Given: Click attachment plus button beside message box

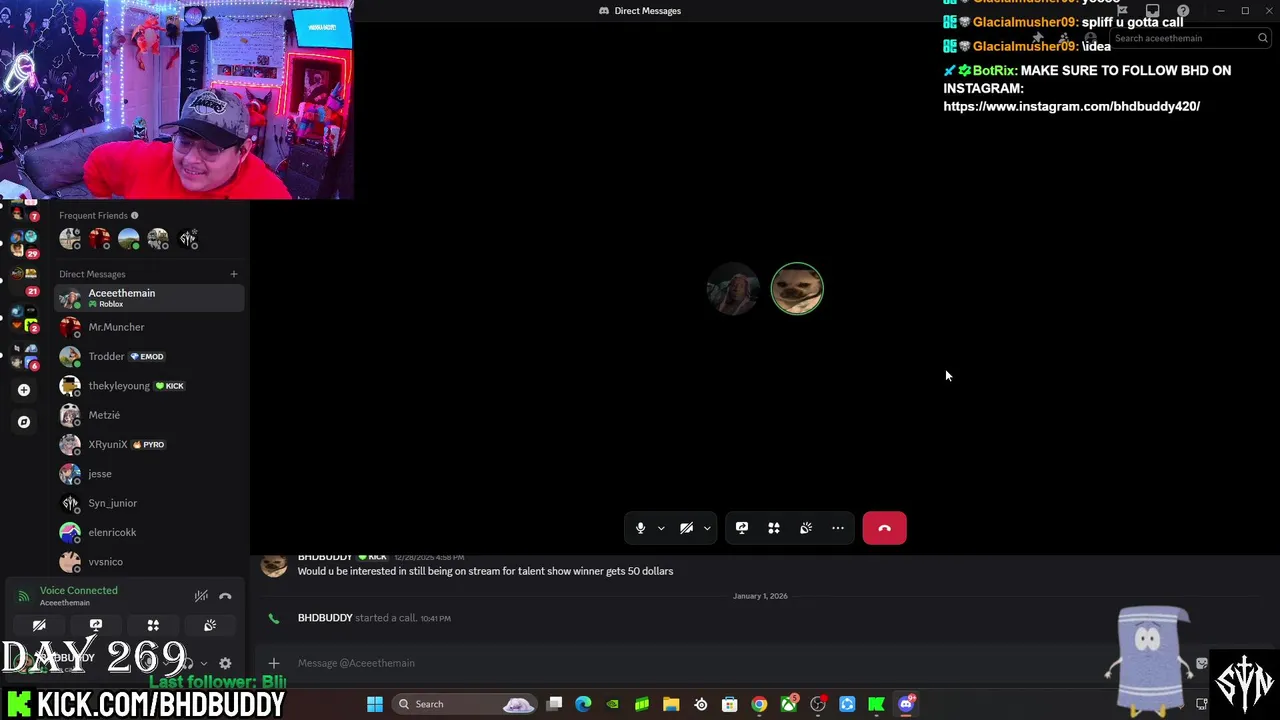Looking at the screenshot, I should pyautogui.click(x=273, y=663).
